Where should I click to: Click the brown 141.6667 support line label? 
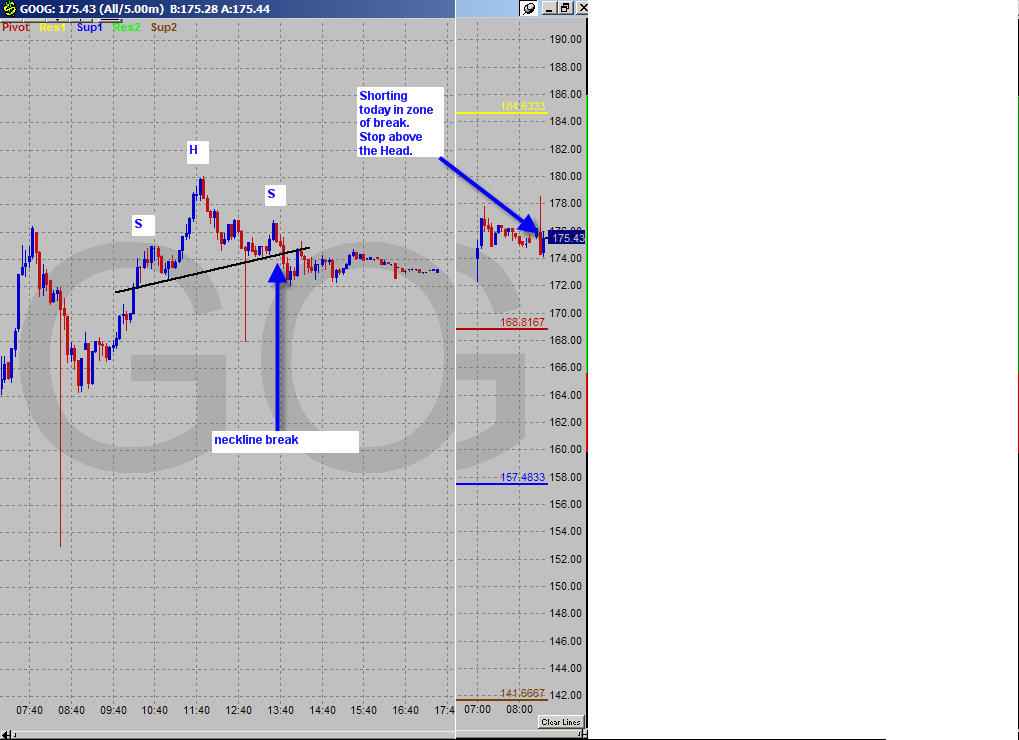(x=522, y=693)
